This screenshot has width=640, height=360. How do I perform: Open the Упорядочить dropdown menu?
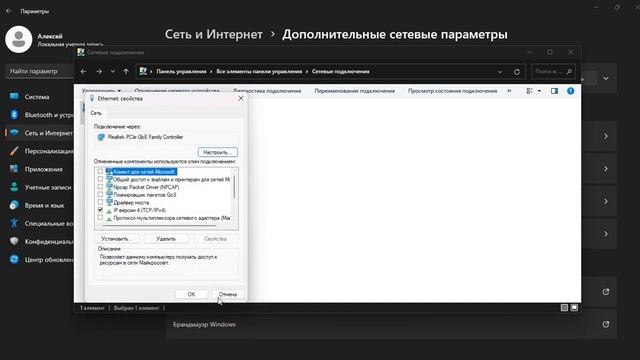click(101, 91)
